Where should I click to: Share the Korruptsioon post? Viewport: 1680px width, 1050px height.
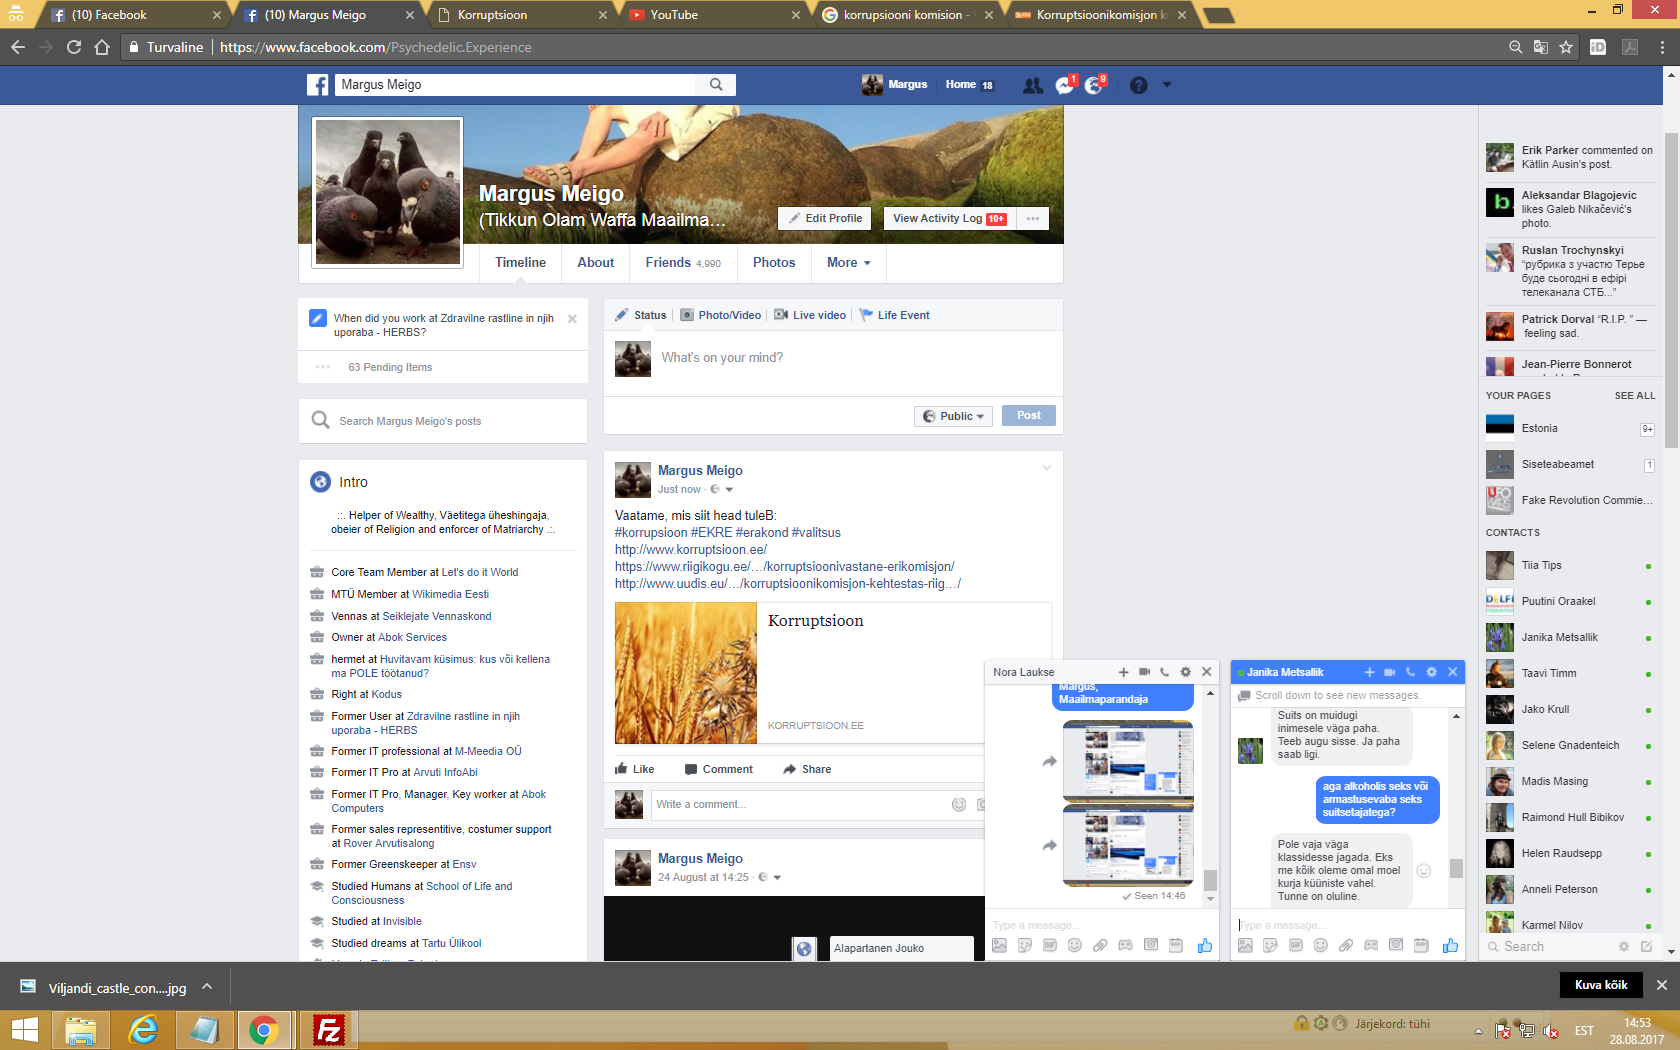[x=807, y=769]
